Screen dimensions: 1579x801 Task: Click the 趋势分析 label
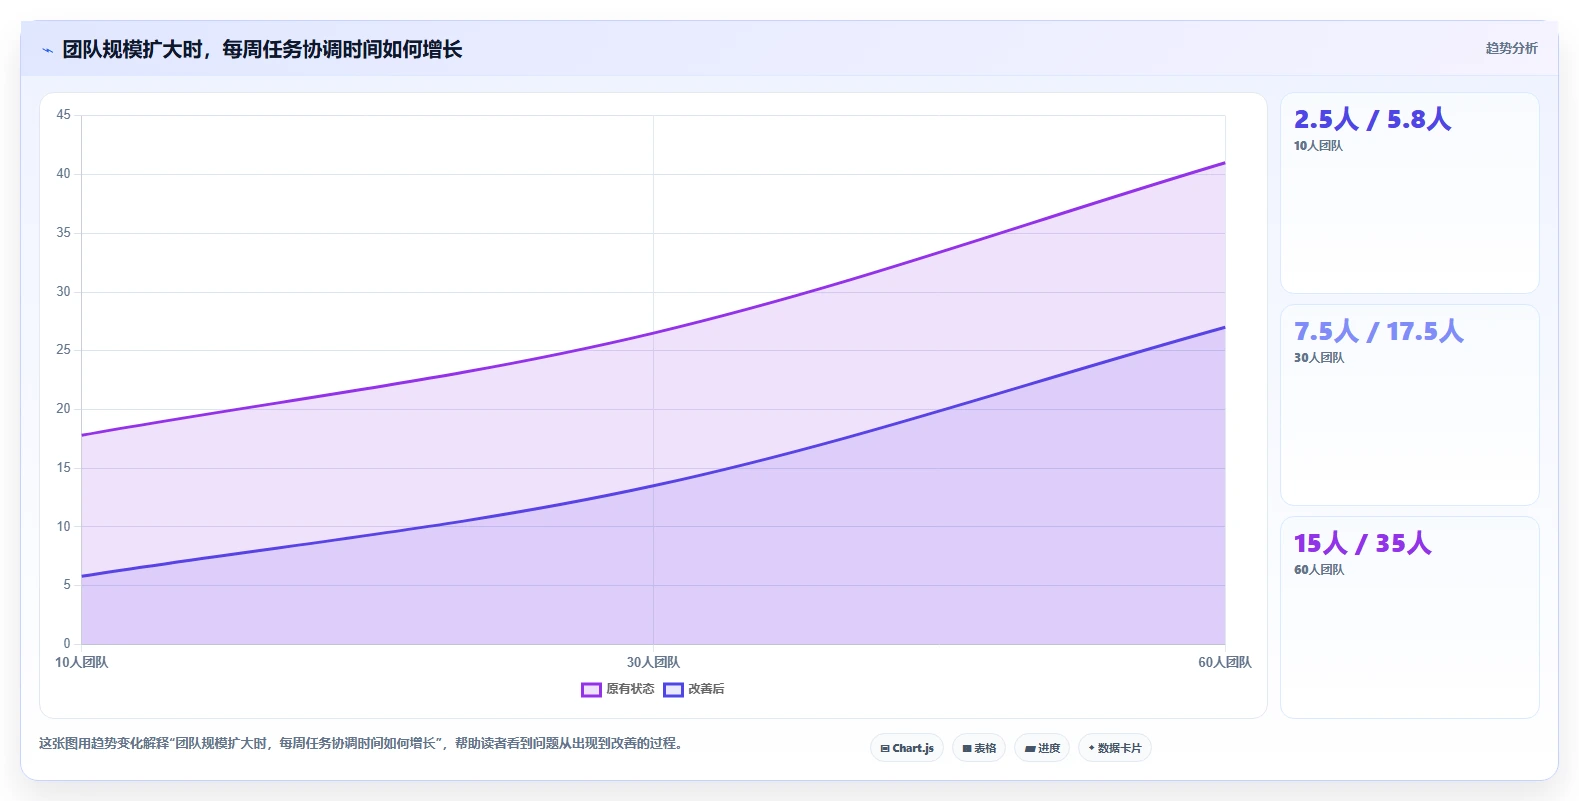click(1511, 48)
